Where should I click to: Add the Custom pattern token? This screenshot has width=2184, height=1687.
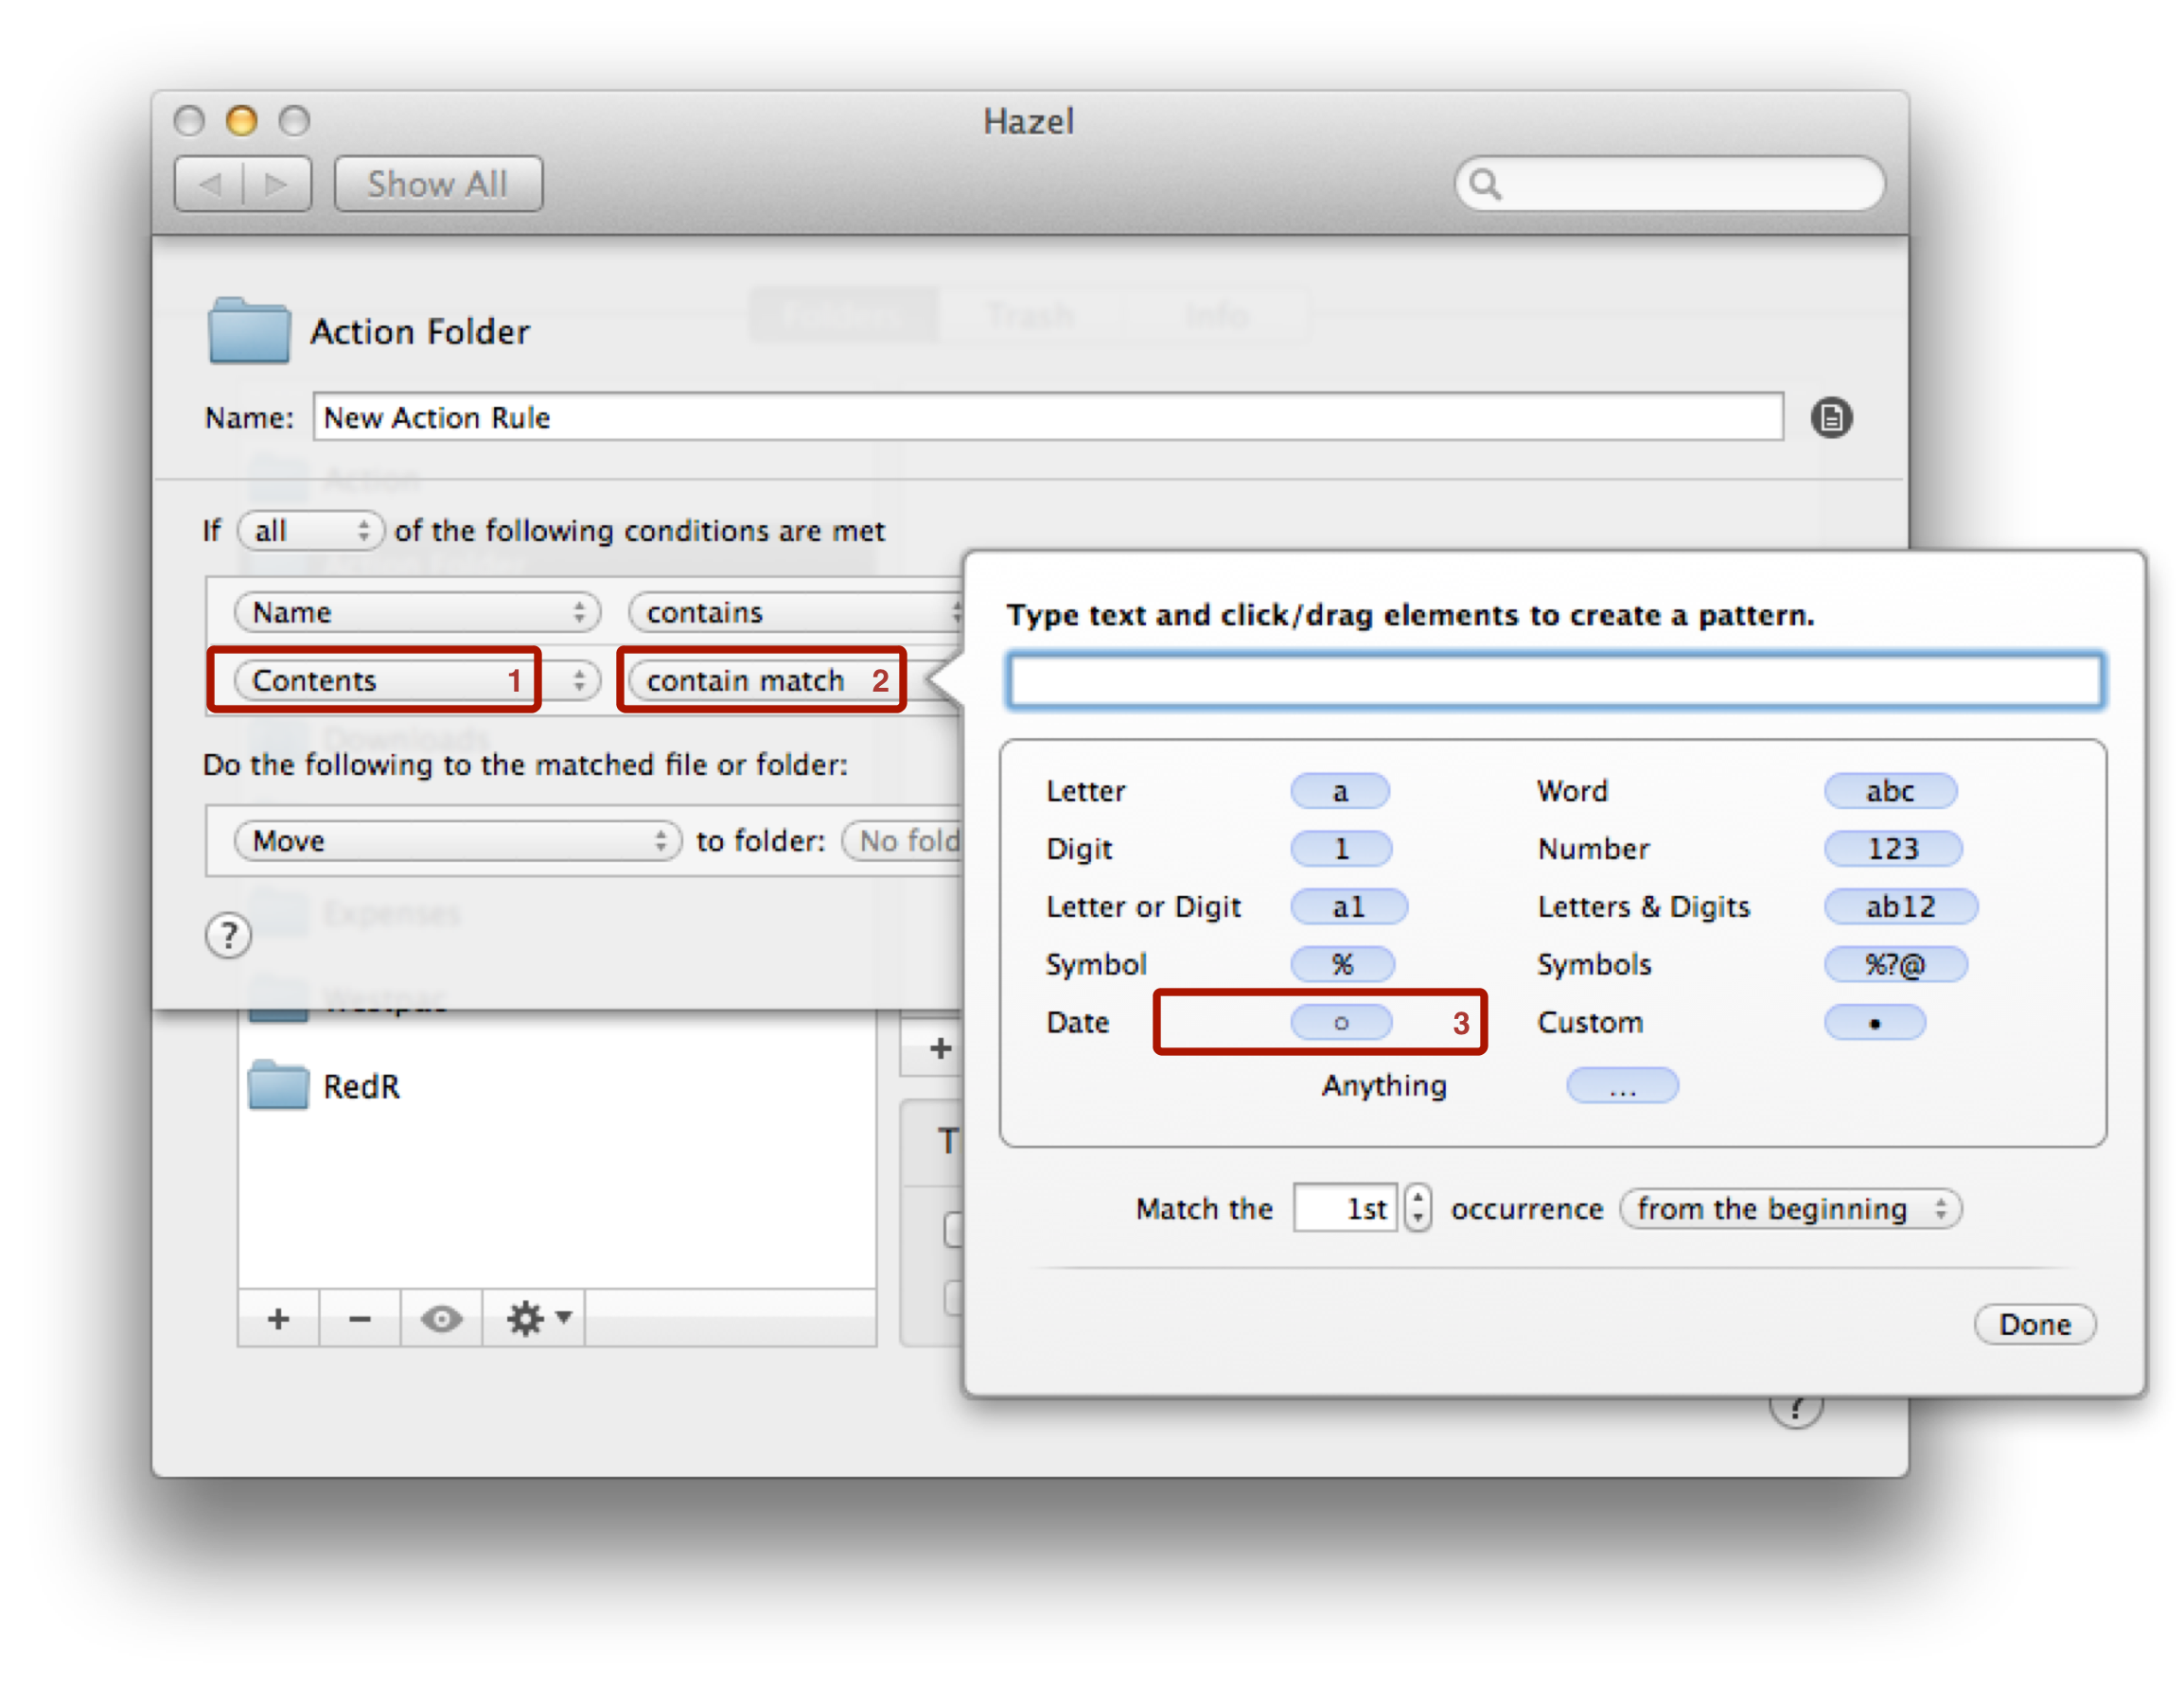point(1874,1023)
